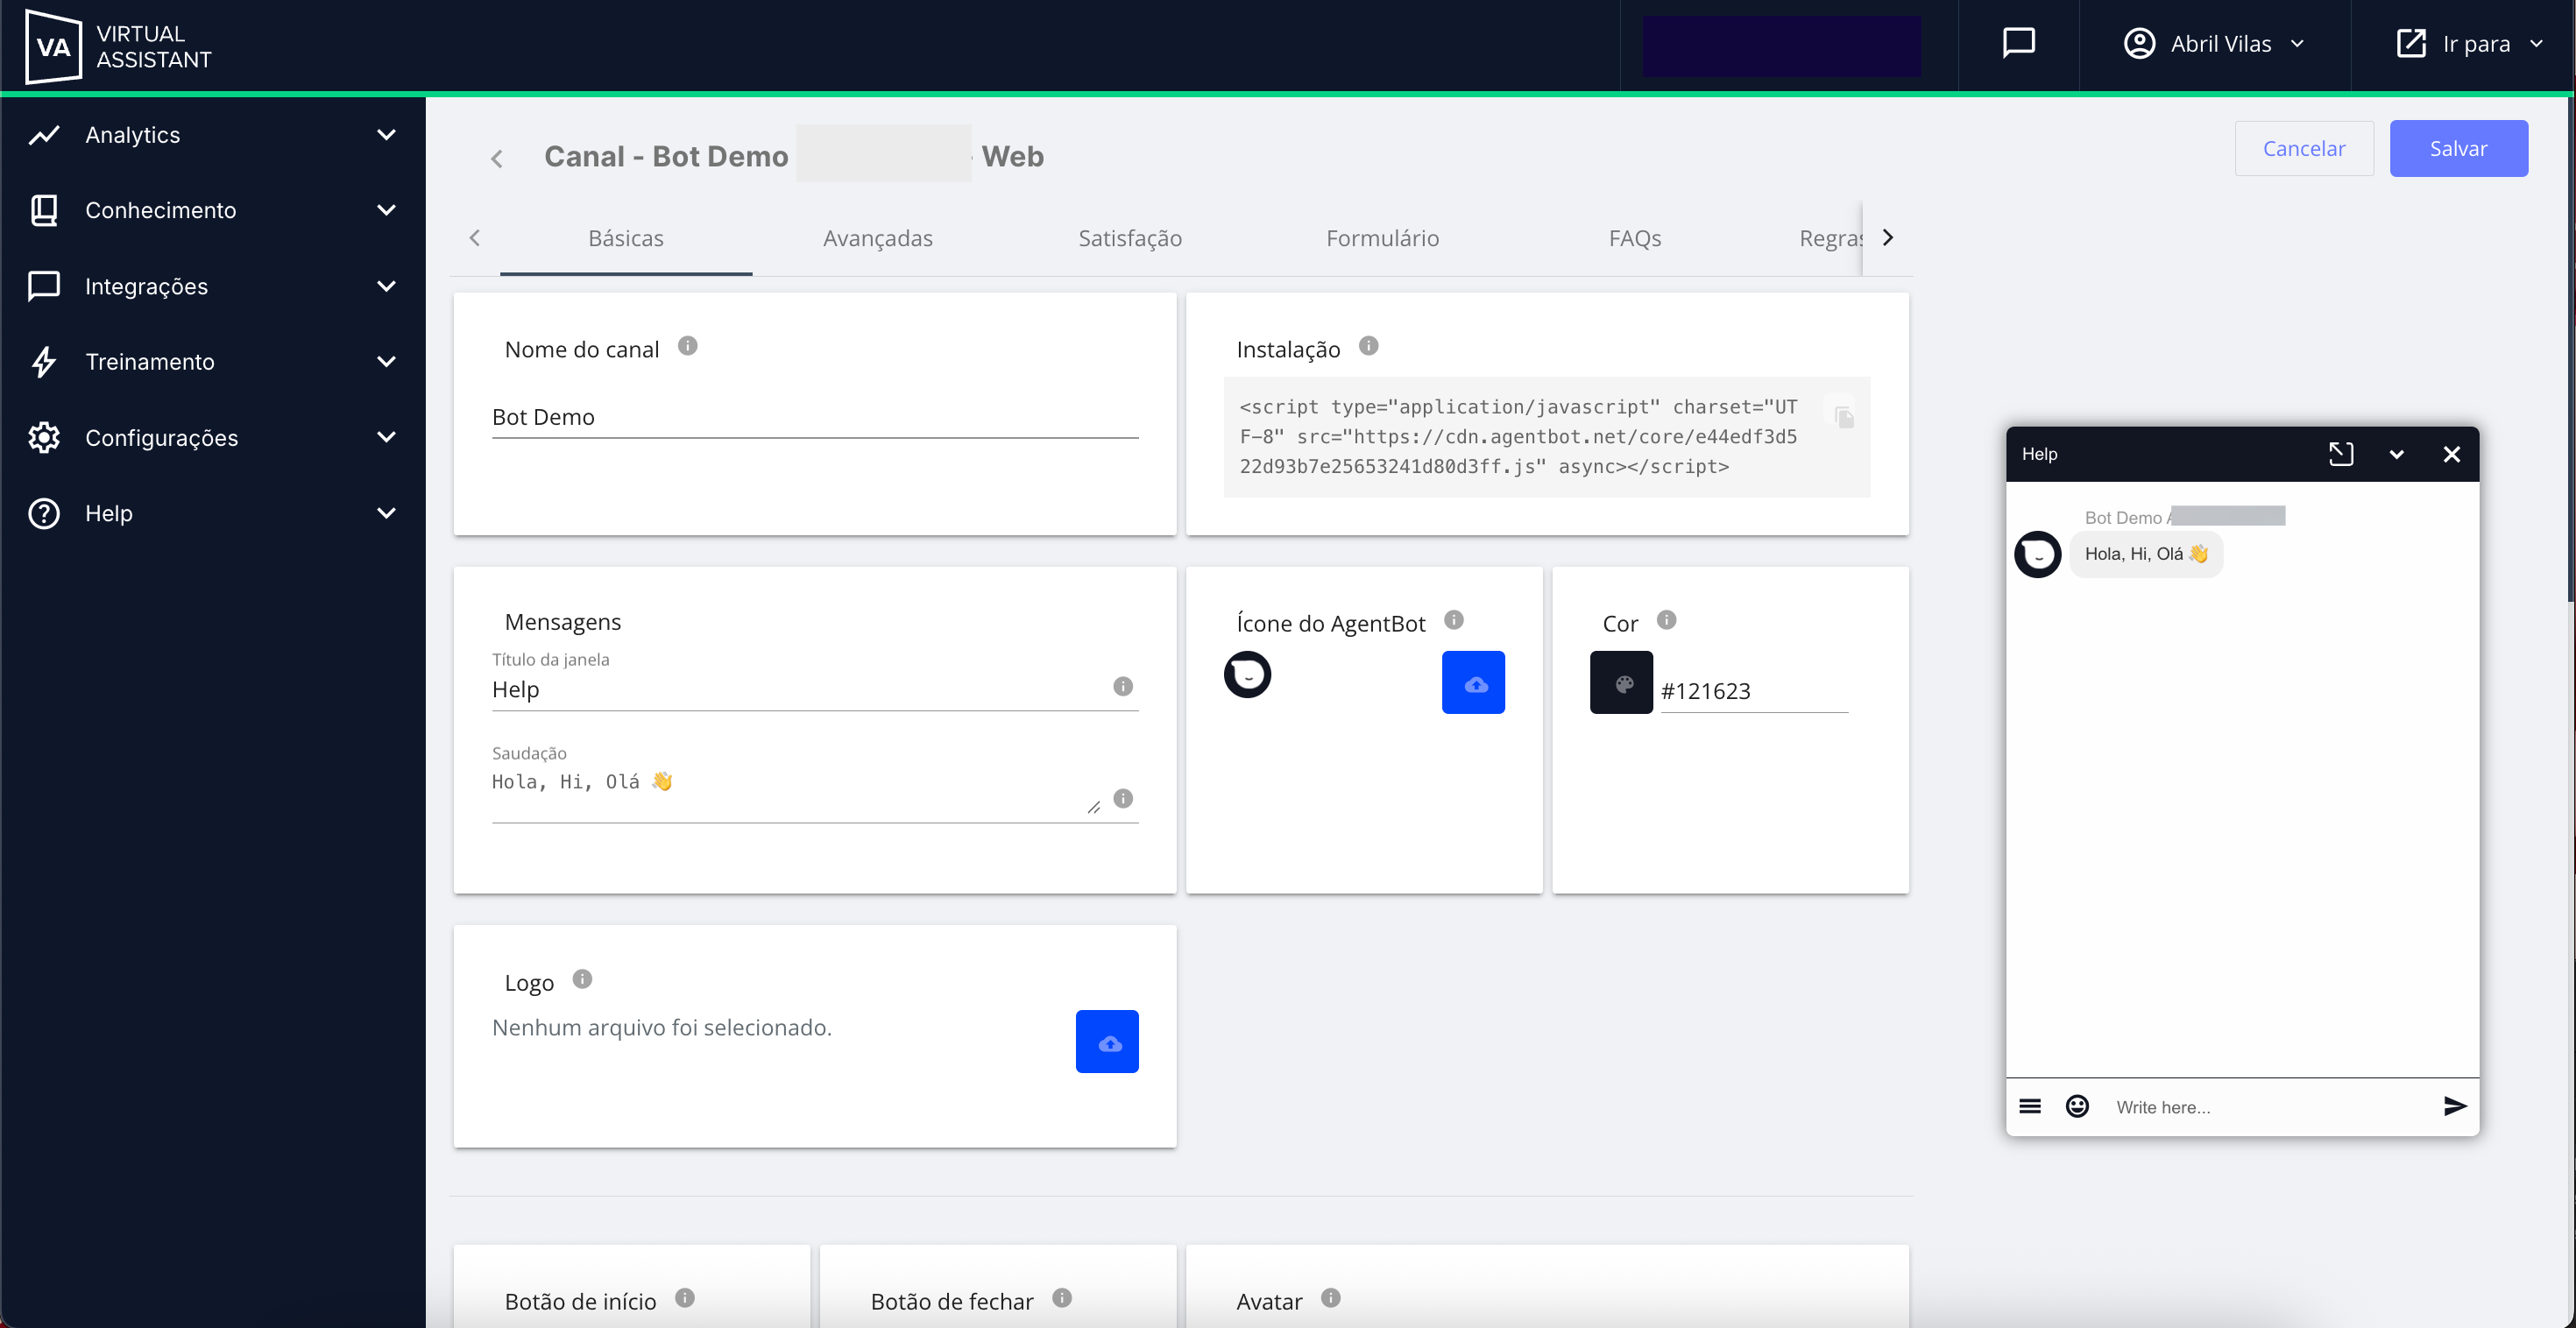Open the Satisfação tab
2576x1328 pixels.
1129,238
